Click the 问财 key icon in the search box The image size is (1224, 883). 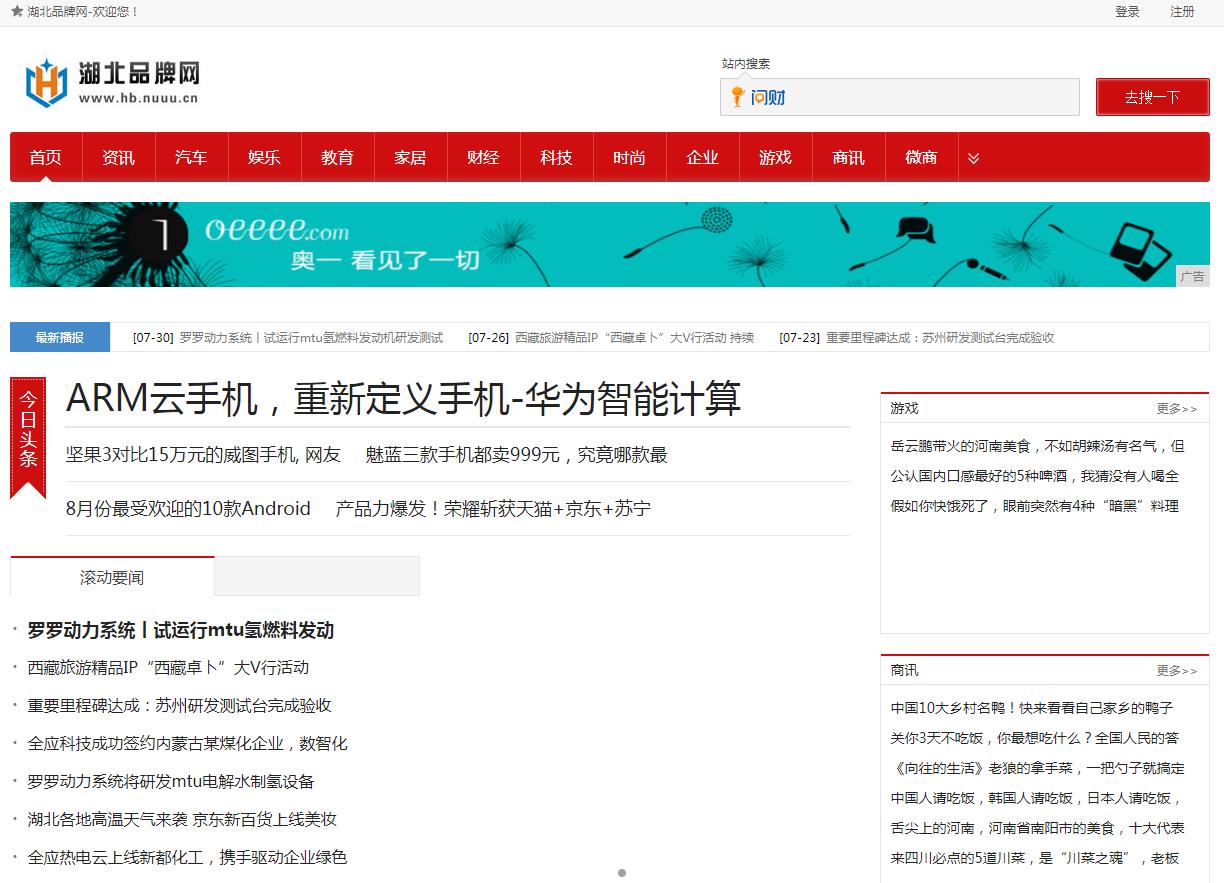click(738, 97)
